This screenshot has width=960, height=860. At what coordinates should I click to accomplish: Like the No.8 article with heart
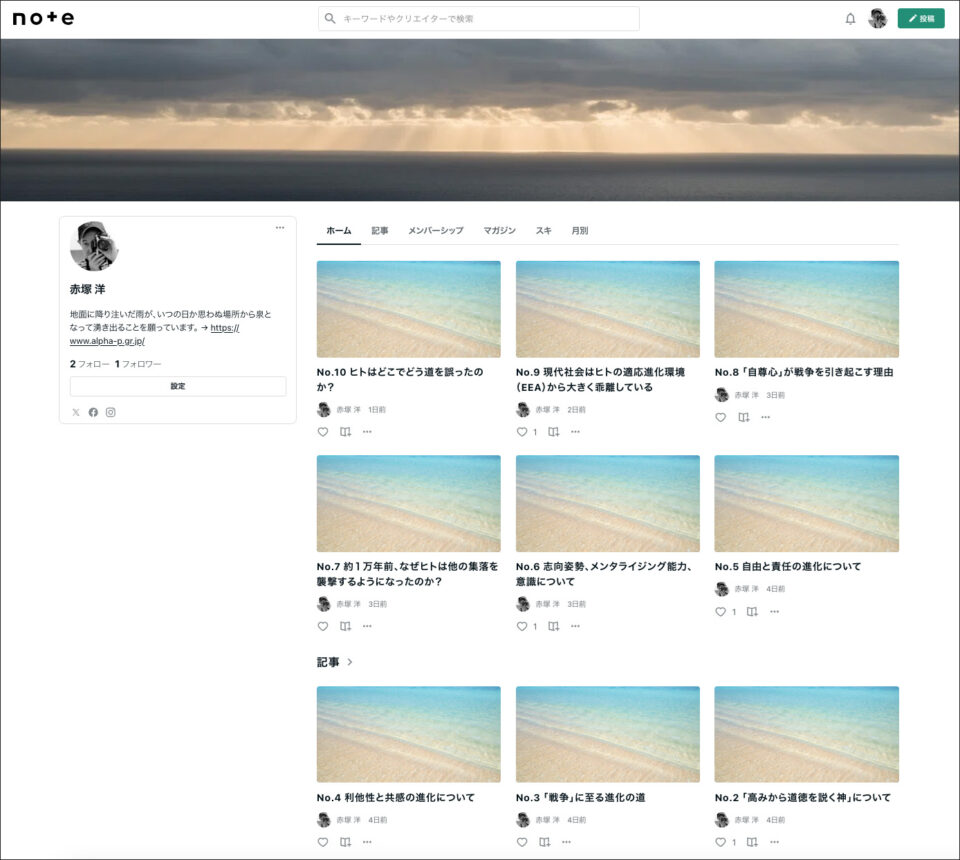point(720,417)
